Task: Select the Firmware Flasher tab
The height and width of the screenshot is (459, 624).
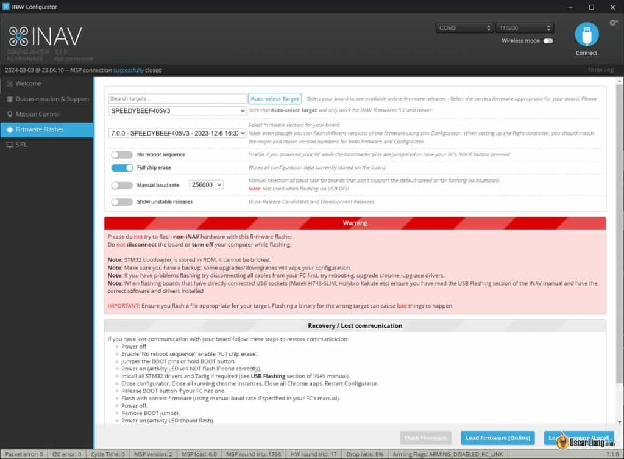Action: (x=47, y=129)
